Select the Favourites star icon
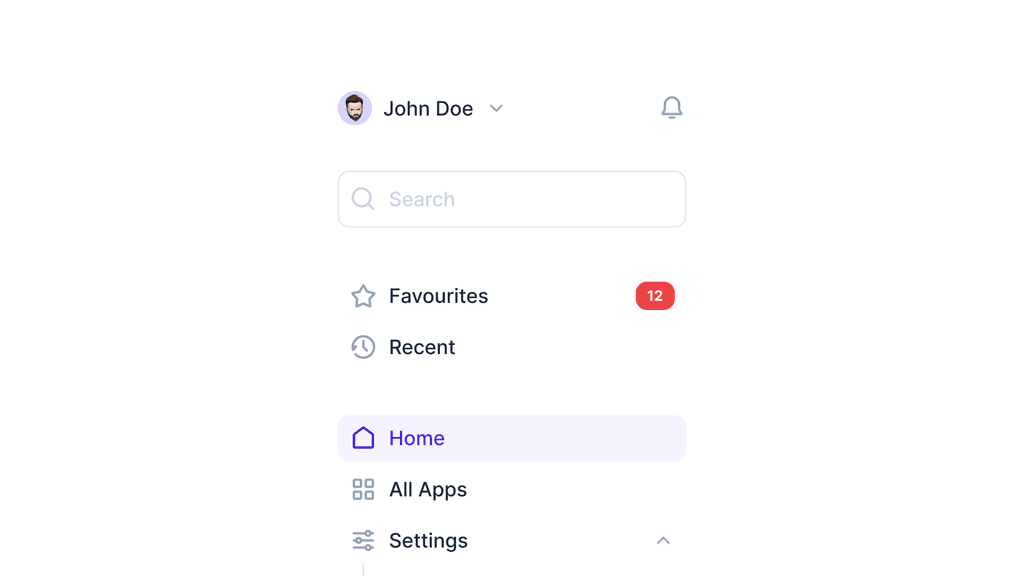Screen dimensions: 1024x576 pyautogui.click(x=362, y=296)
